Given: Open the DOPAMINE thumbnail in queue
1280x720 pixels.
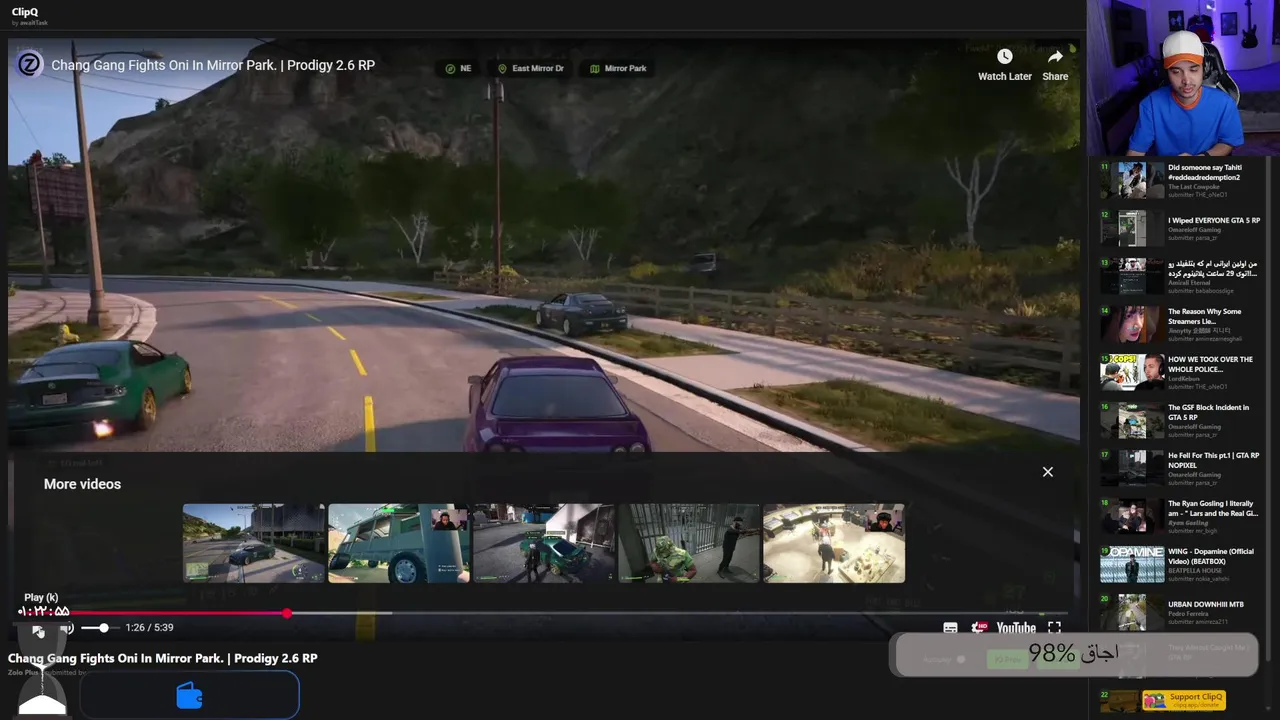Looking at the screenshot, I should 1132,565.
